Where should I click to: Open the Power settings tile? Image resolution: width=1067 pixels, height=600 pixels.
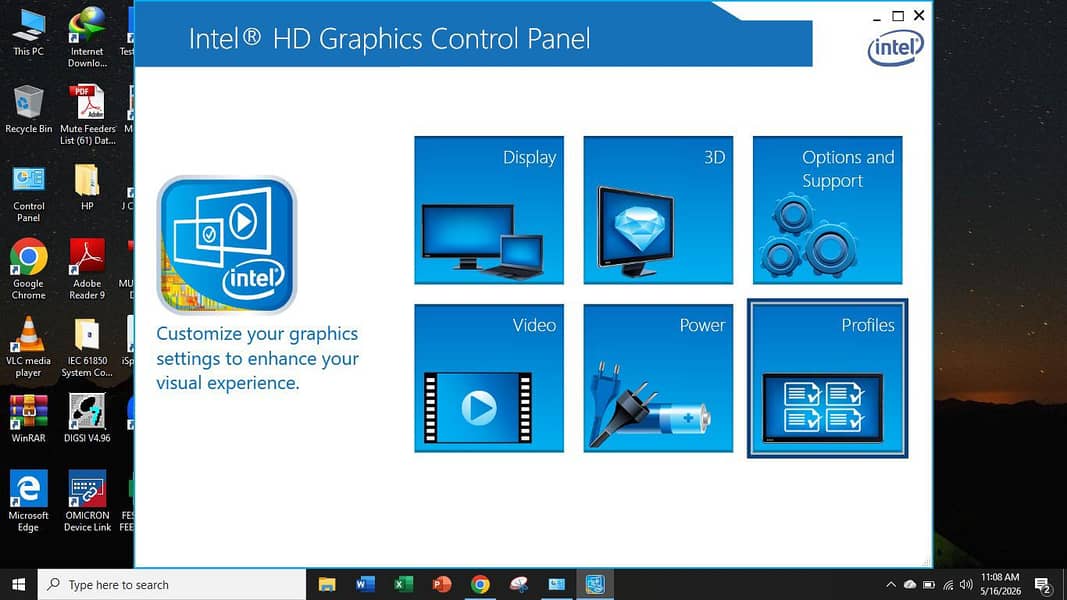[658, 378]
